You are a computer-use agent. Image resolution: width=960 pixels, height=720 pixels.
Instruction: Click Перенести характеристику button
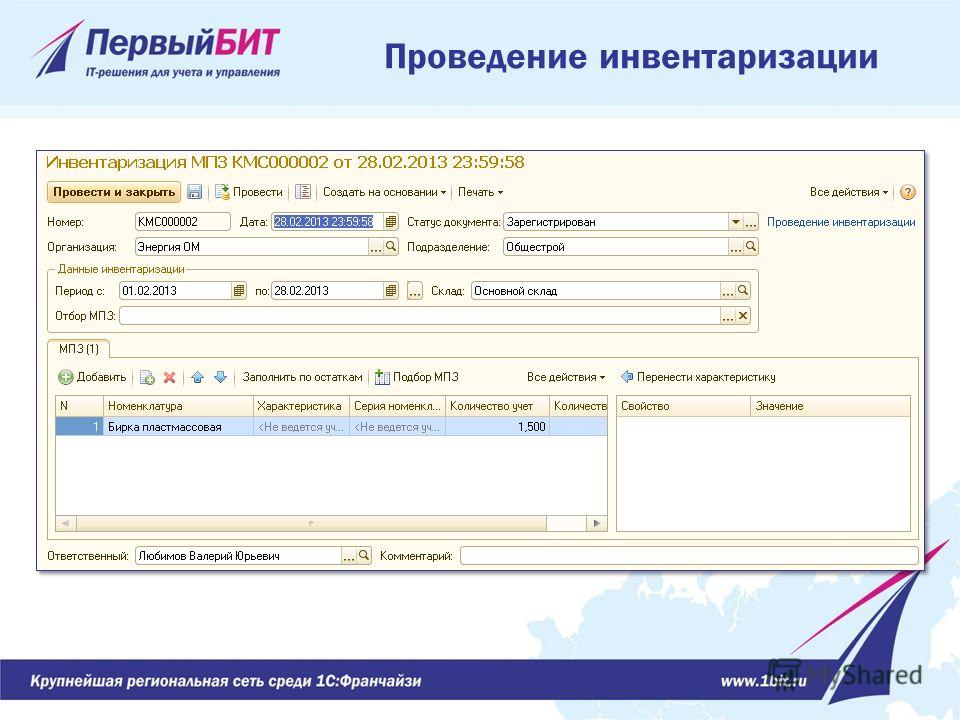tap(699, 377)
